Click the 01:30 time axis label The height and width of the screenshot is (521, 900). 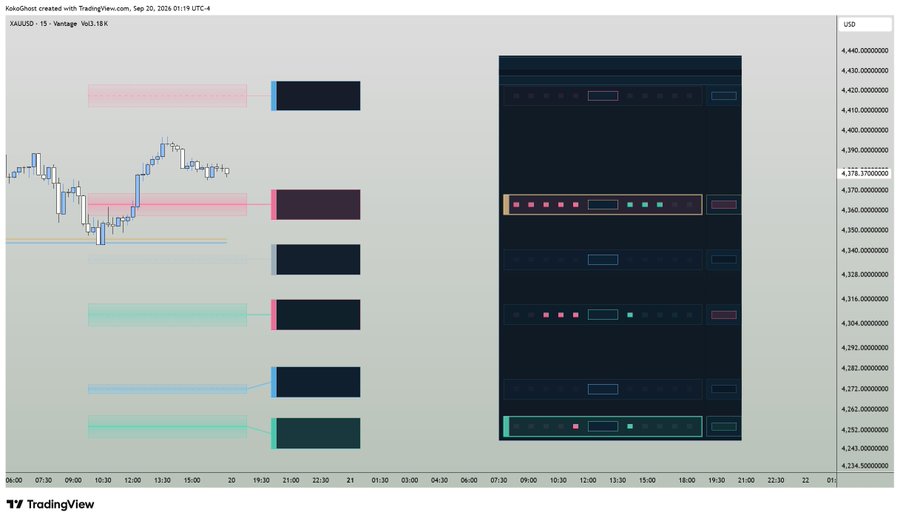click(x=379, y=480)
